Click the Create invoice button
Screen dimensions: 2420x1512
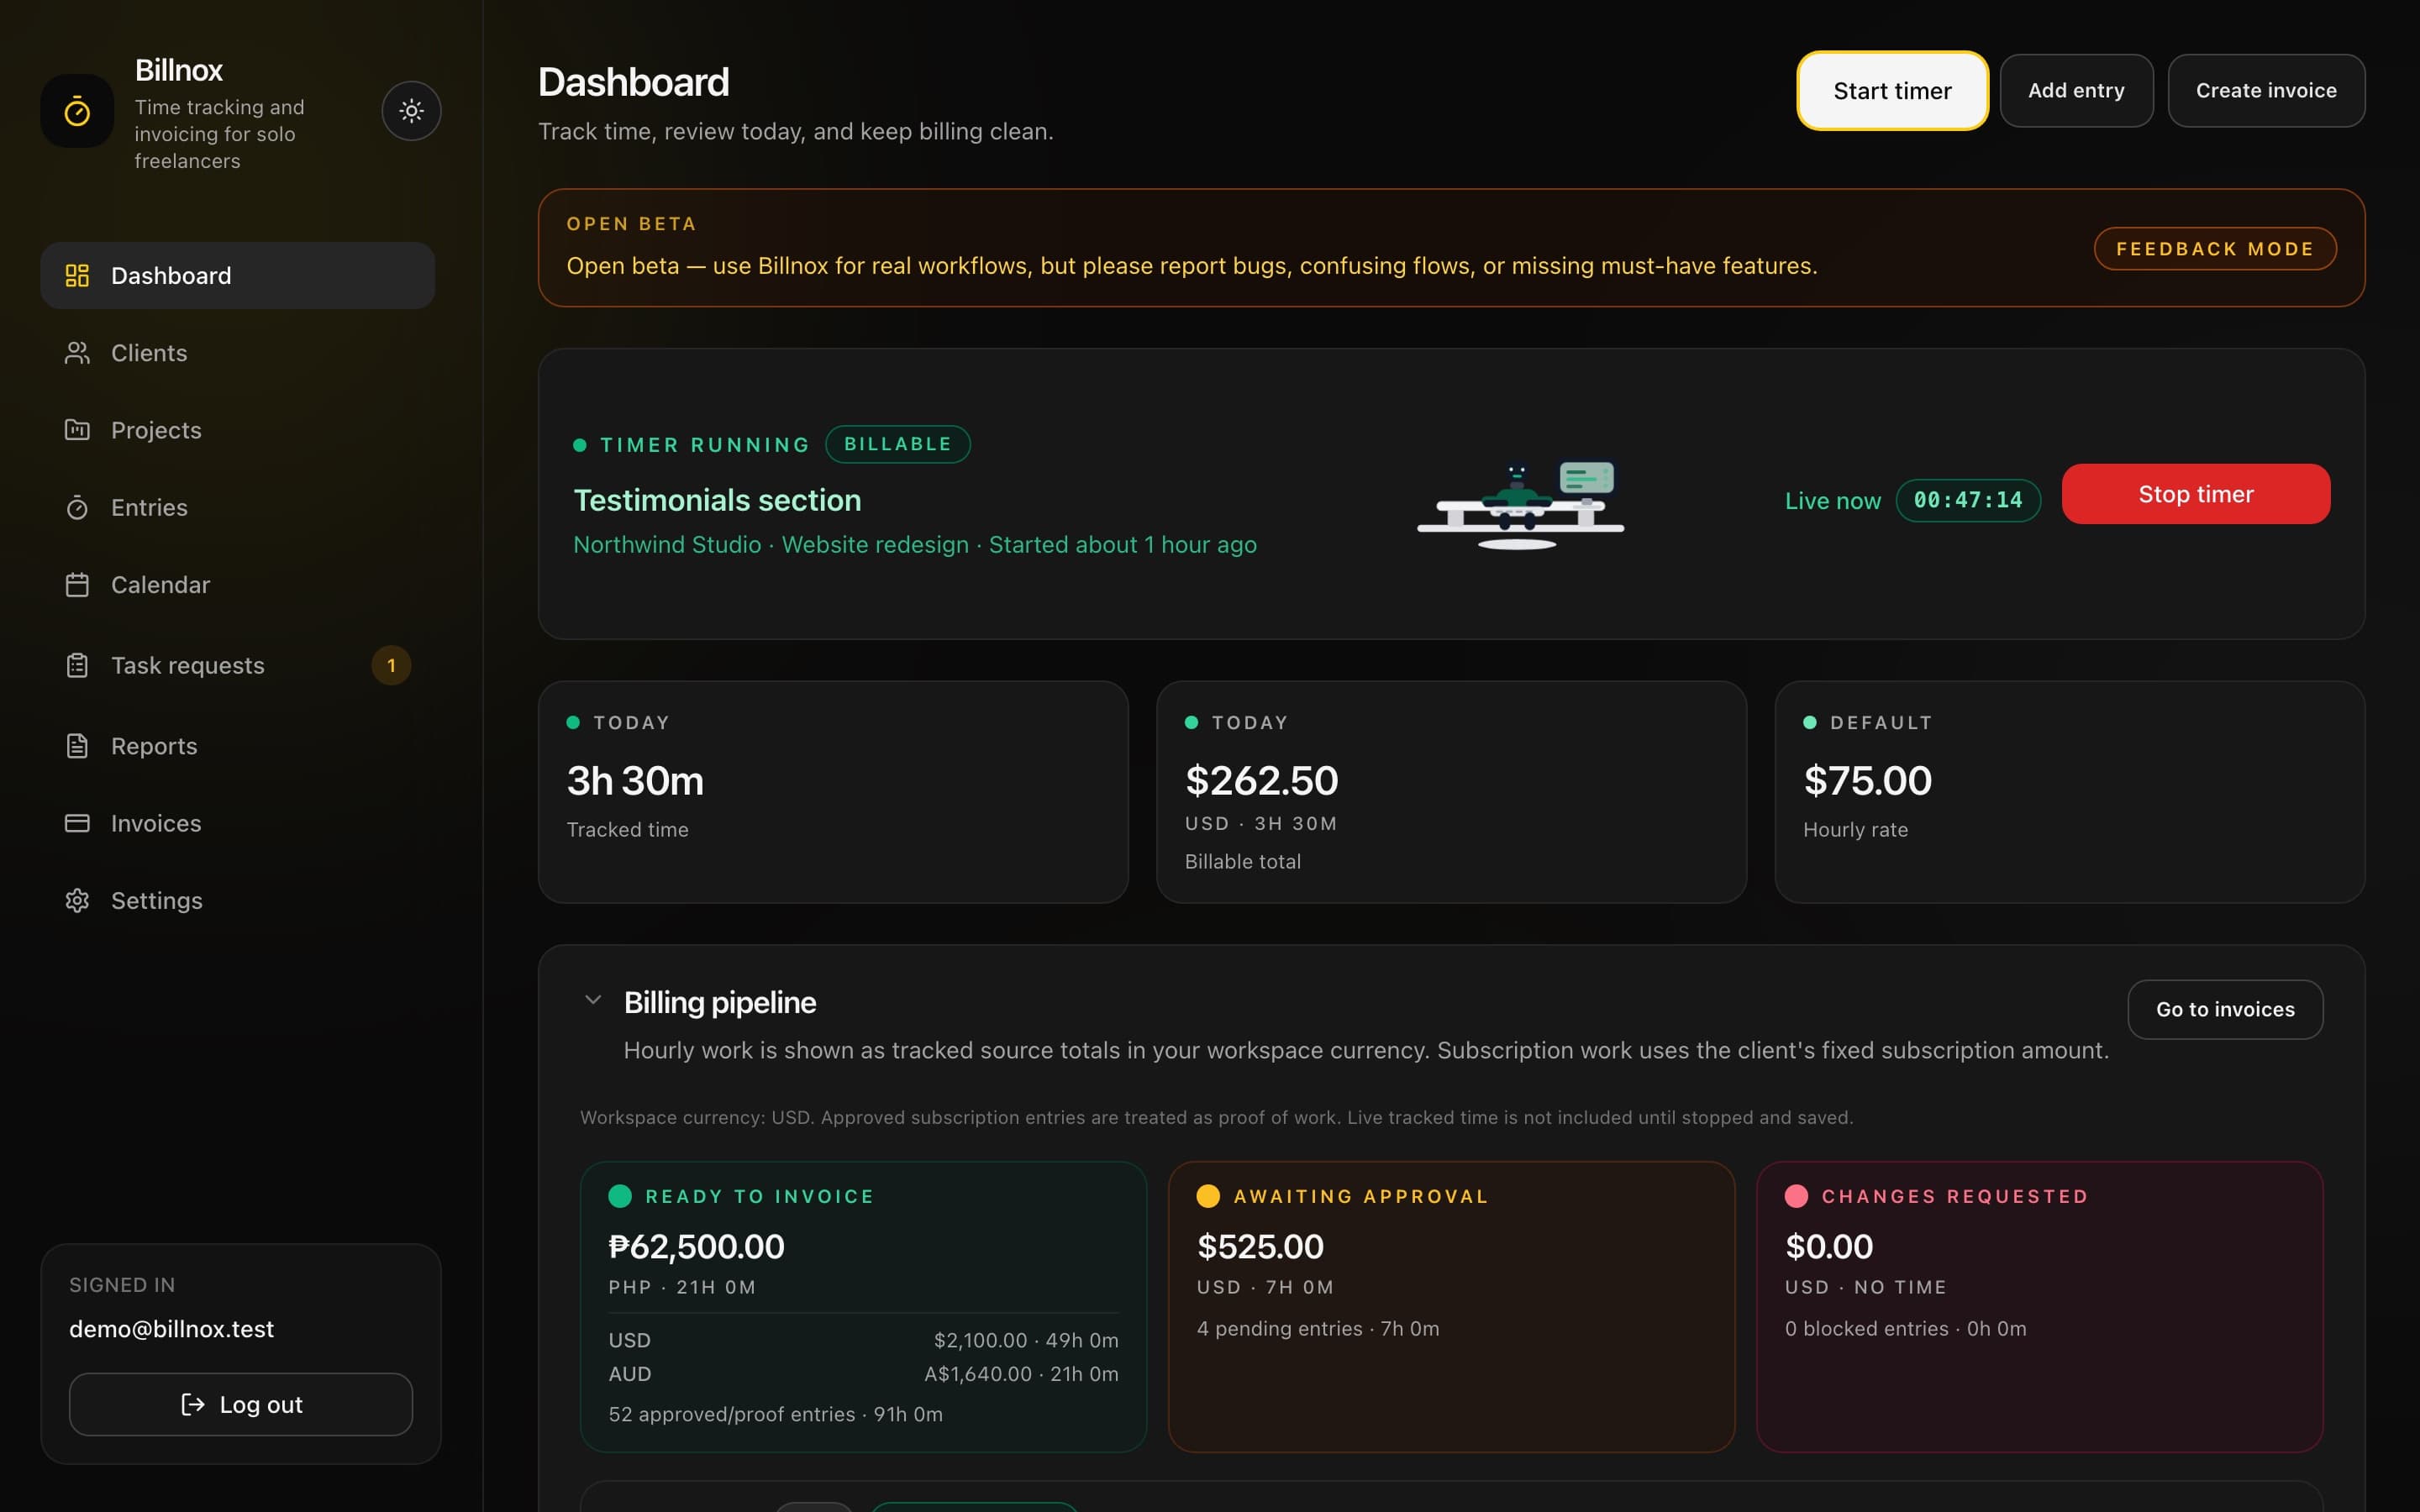pos(2266,91)
